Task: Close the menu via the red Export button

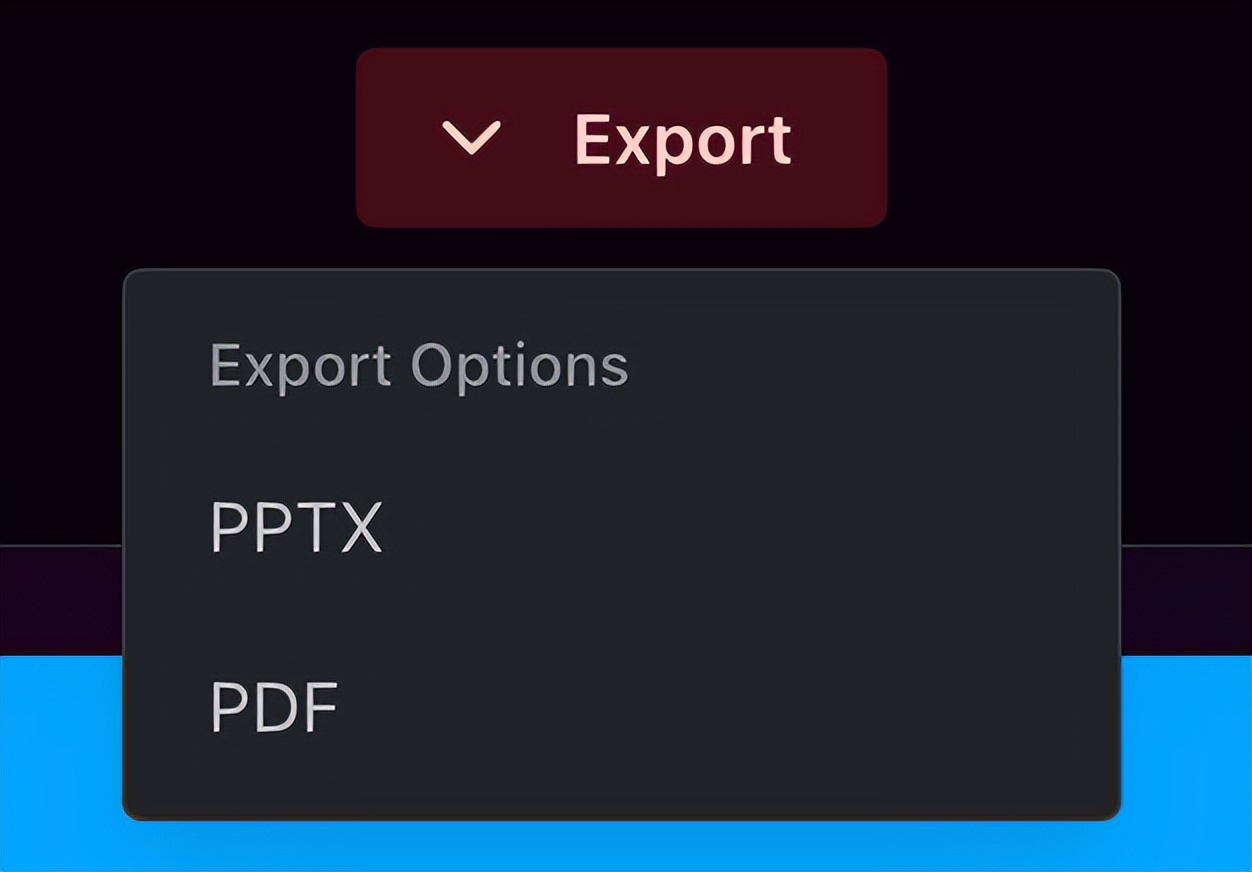Action: pyautogui.click(x=621, y=137)
